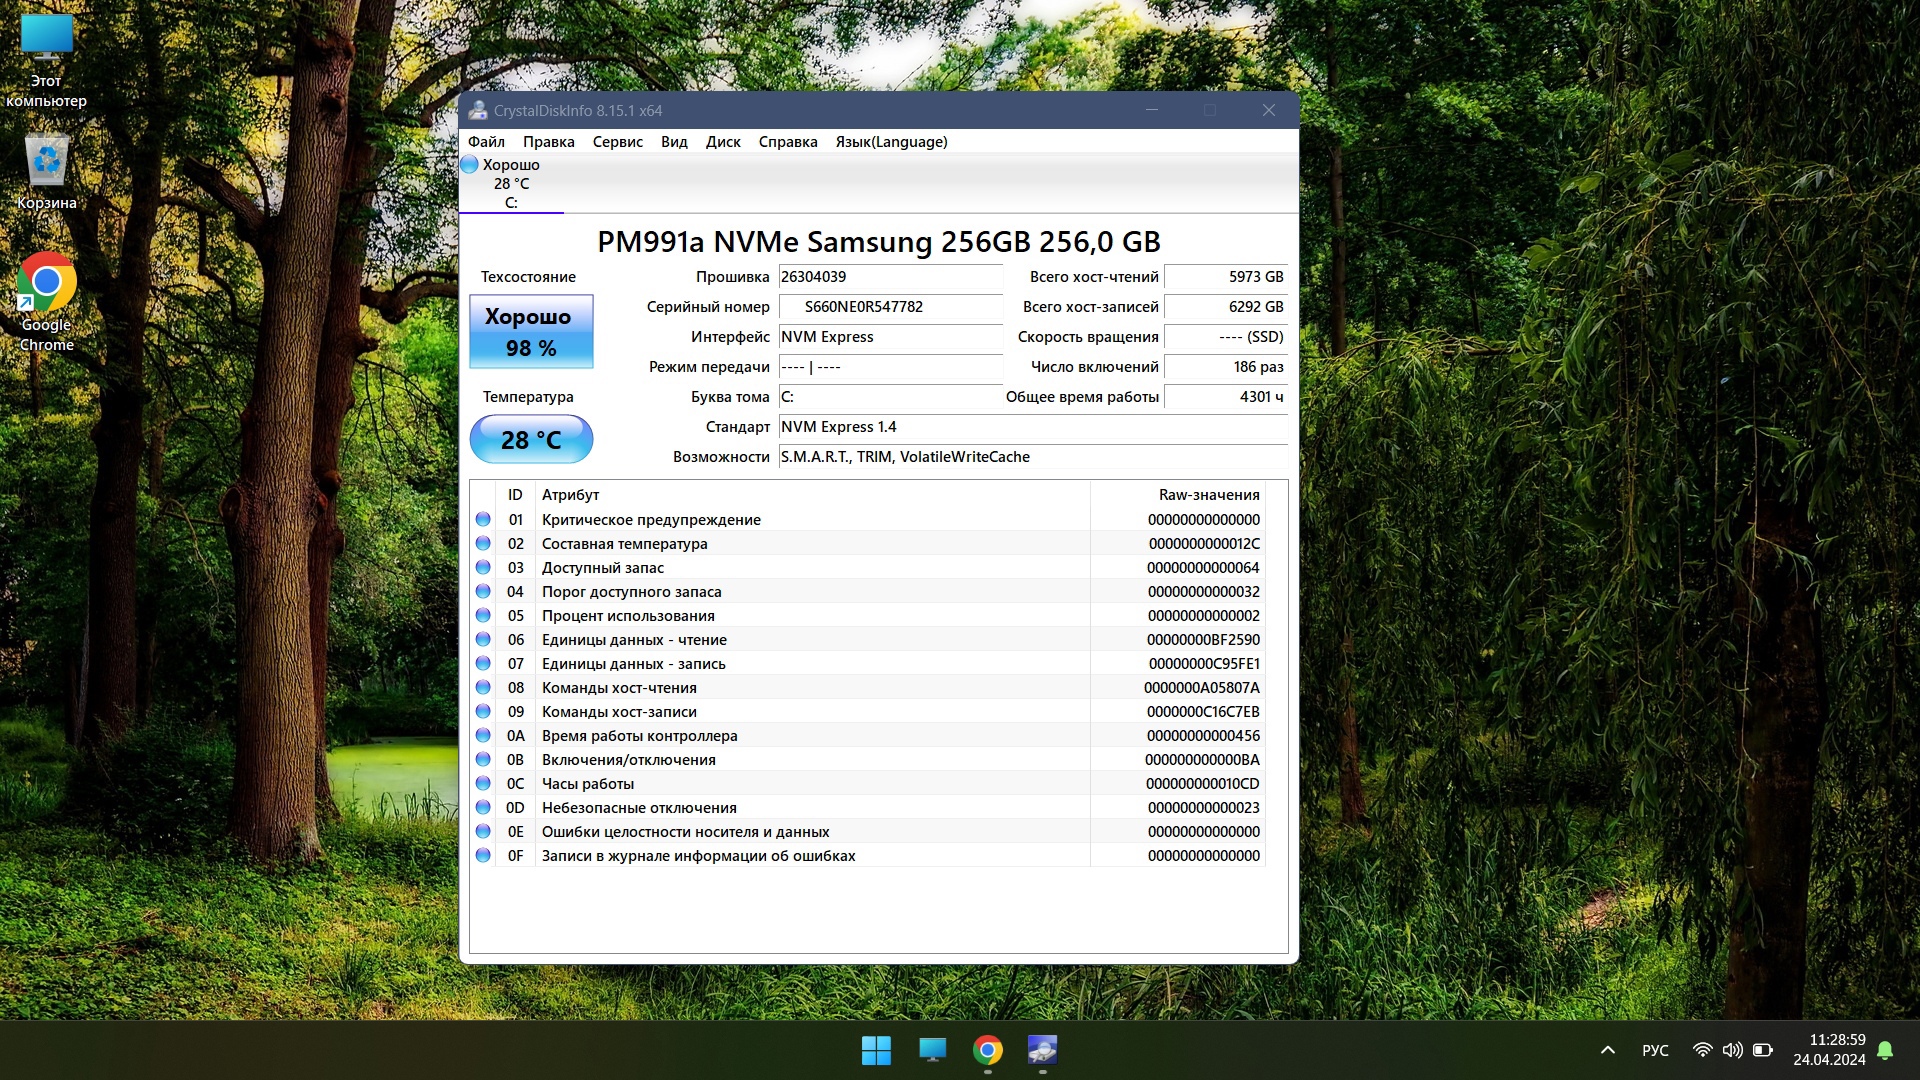Click the status orb for Порог доступного запаса
The height and width of the screenshot is (1080, 1920).
point(483,591)
